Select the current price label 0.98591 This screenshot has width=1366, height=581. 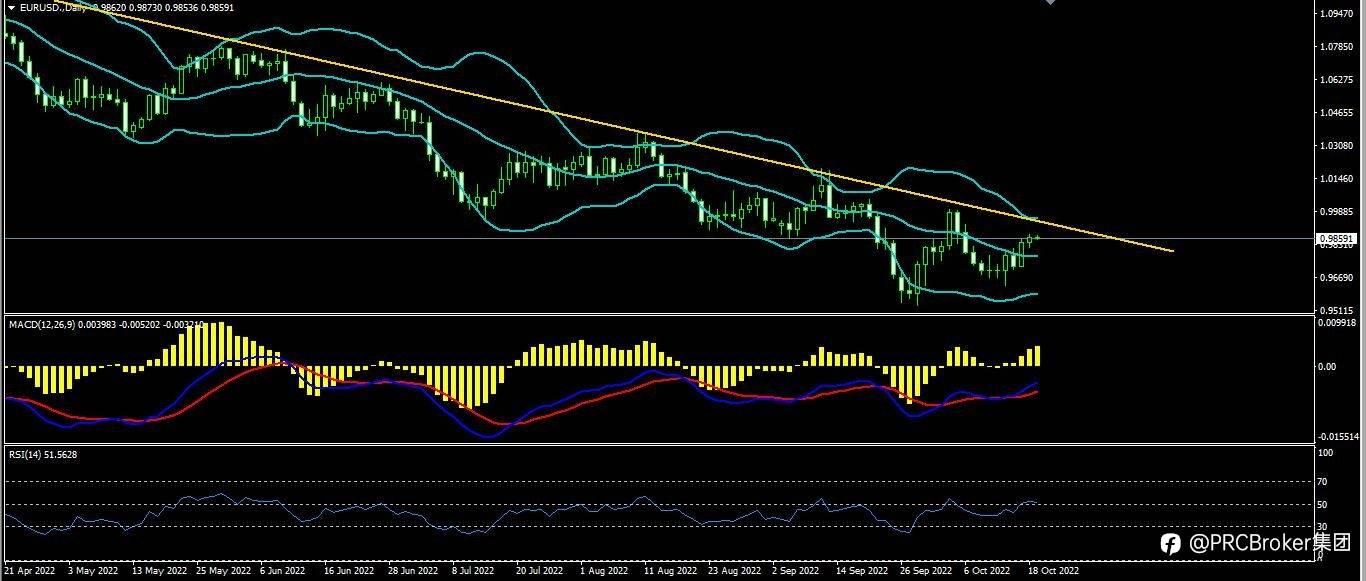pos(1337,239)
